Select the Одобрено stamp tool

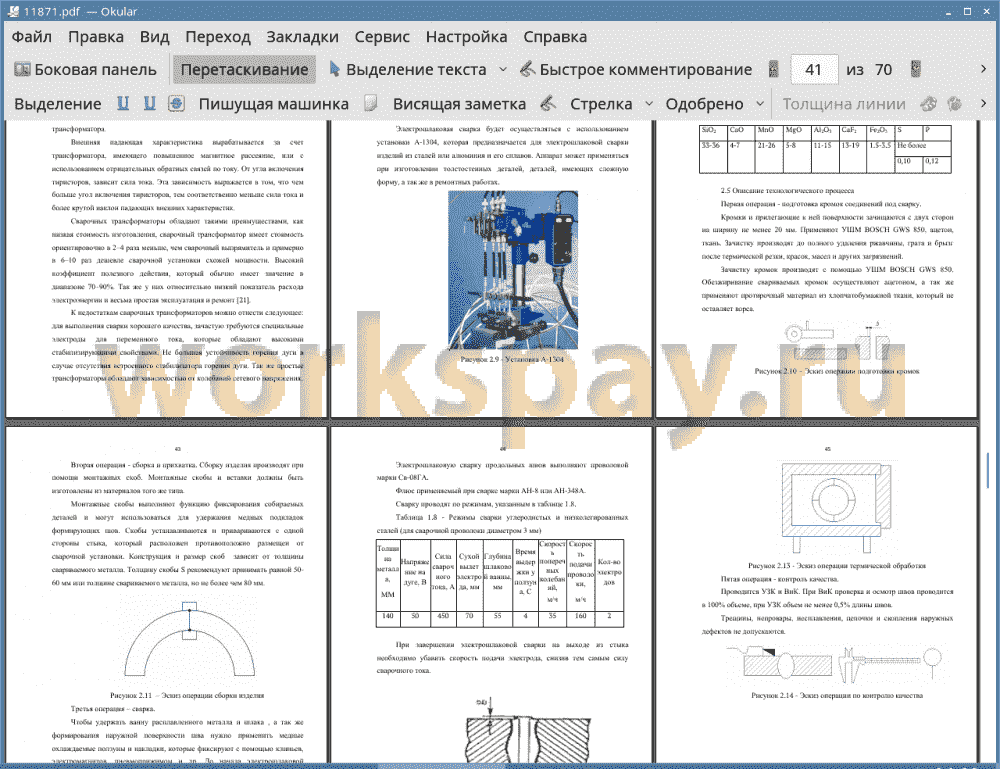704,104
